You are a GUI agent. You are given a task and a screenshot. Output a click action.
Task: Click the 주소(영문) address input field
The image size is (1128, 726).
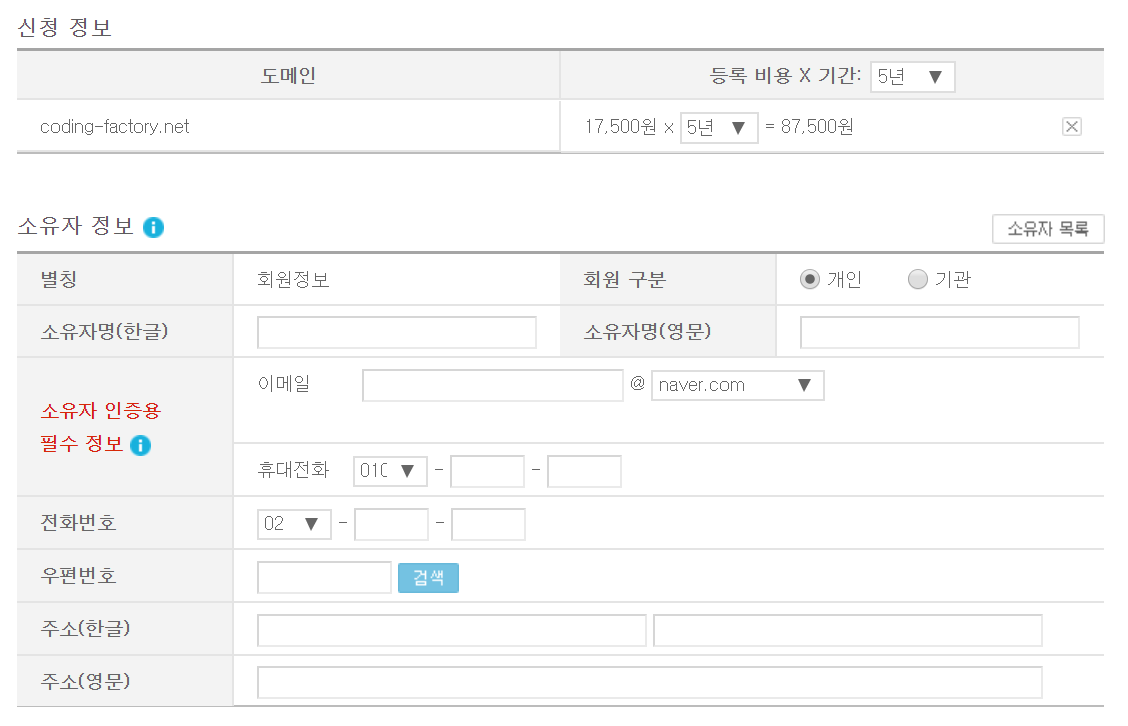[x=649, y=682]
